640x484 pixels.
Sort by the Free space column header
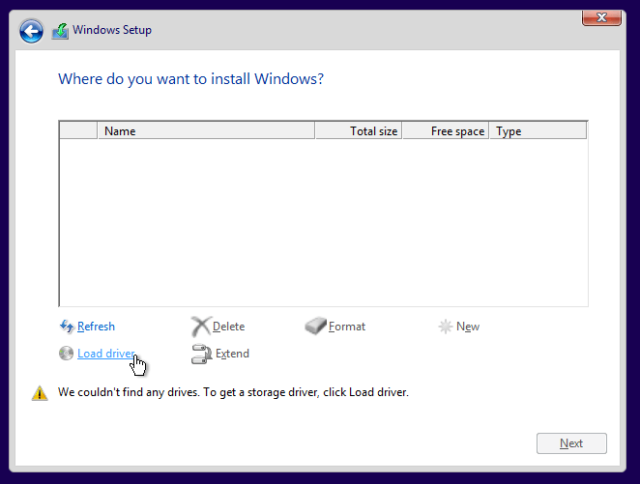pyautogui.click(x=445, y=131)
